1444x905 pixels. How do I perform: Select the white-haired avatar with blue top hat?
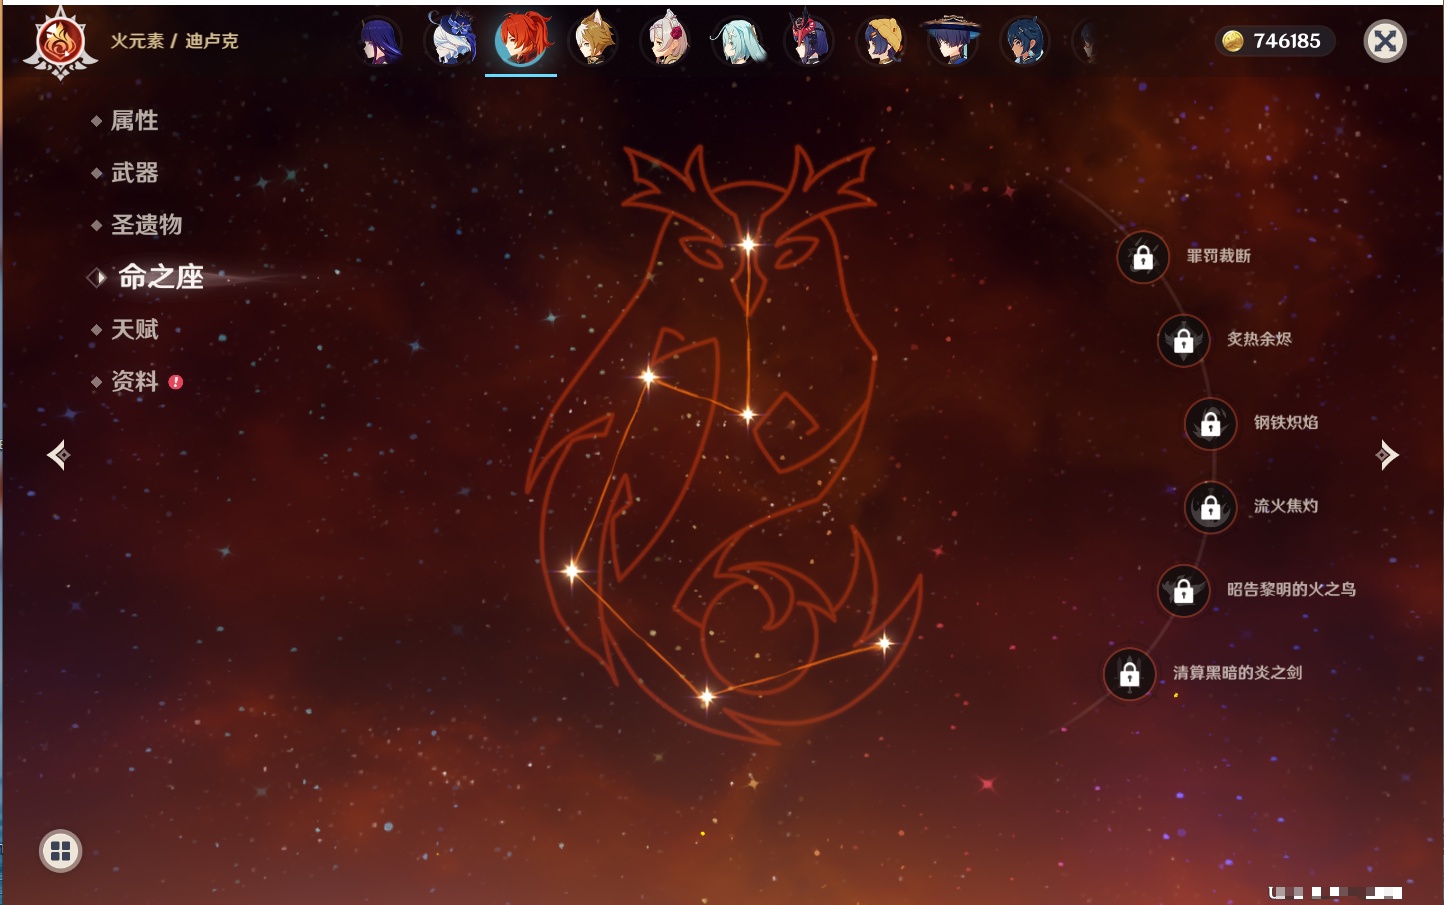point(451,41)
